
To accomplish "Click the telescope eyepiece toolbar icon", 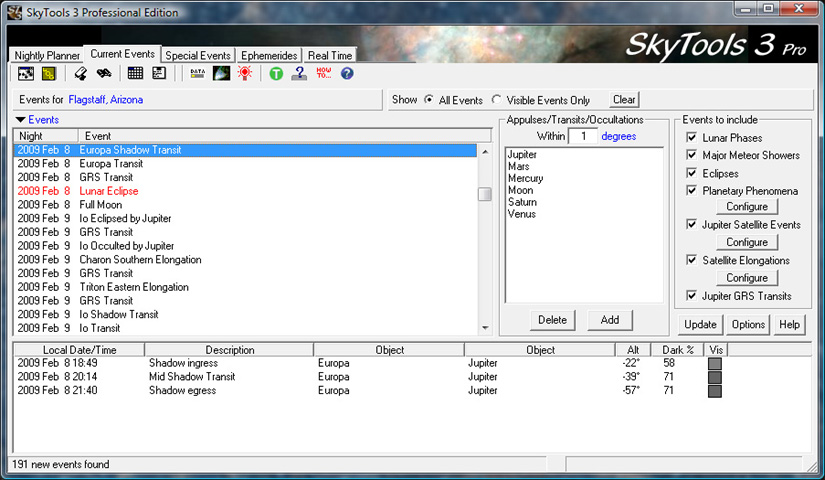I will pos(81,74).
